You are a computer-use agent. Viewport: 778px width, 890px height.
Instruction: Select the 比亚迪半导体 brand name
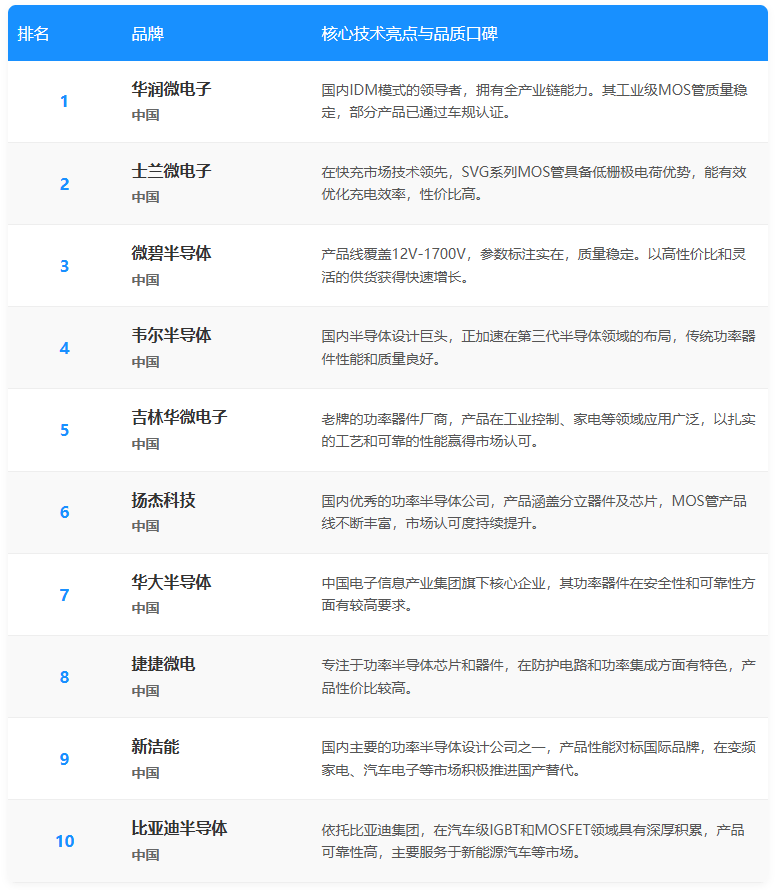coord(179,828)
